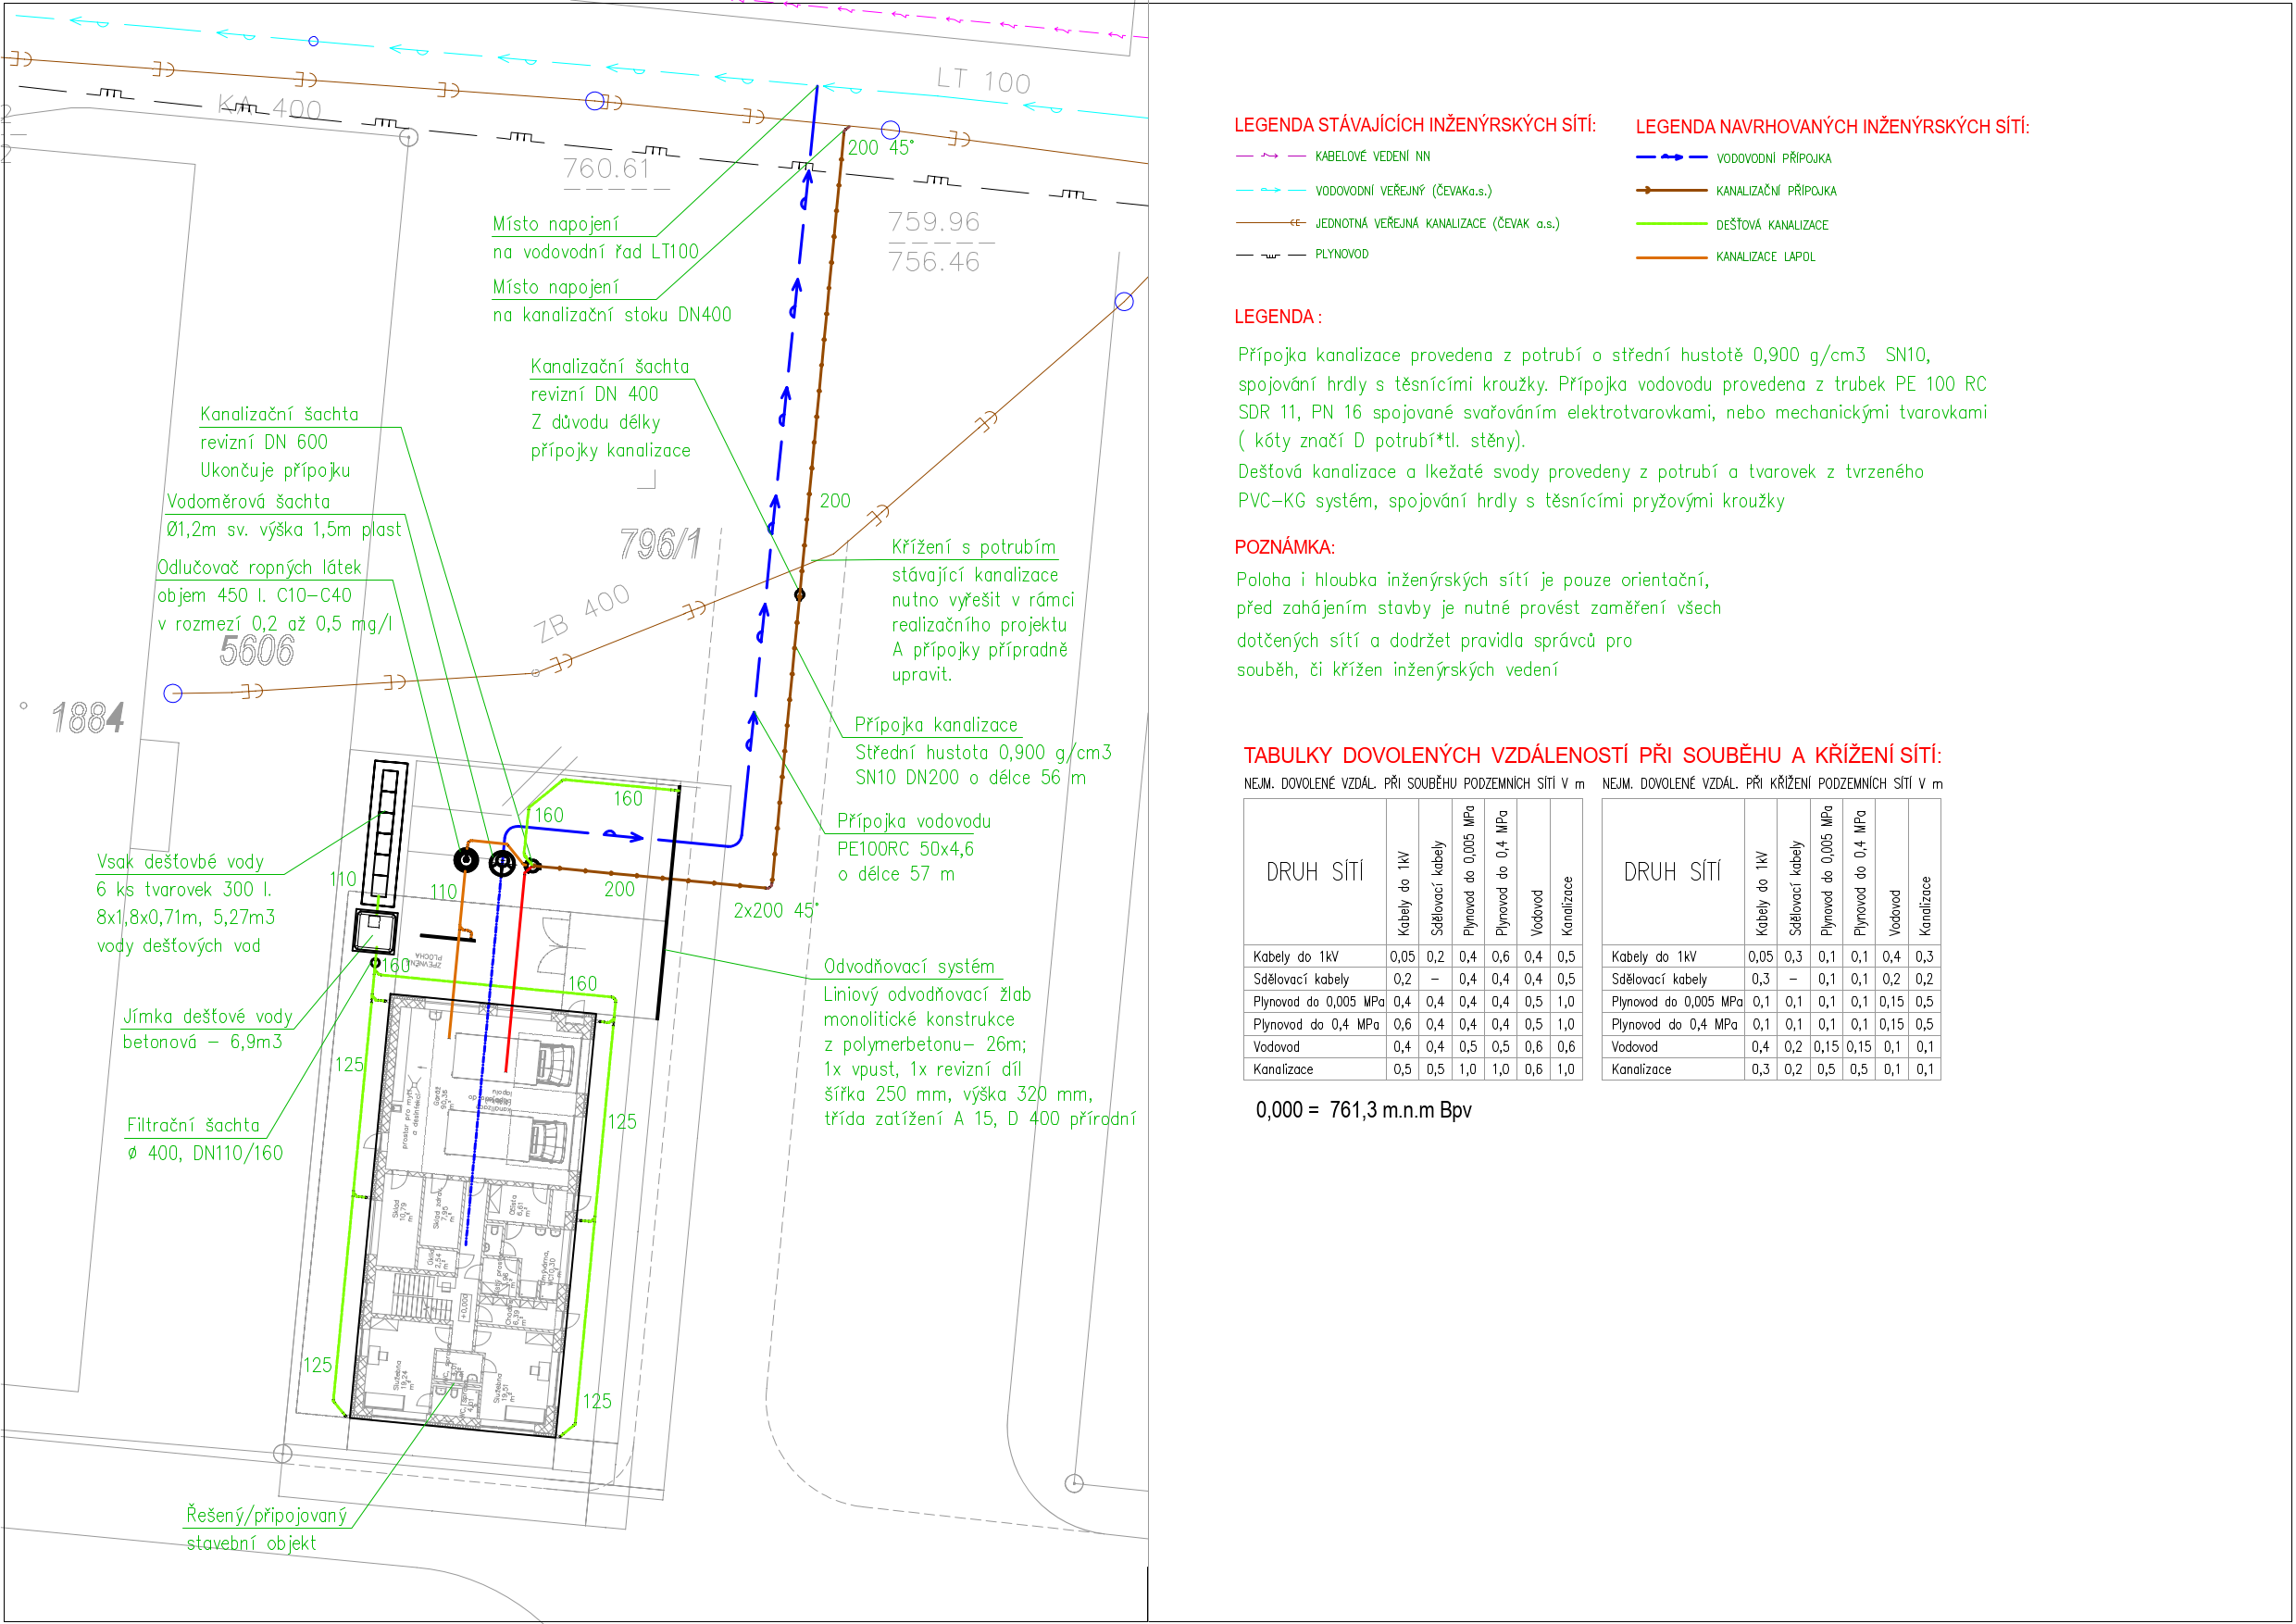The width and height of the screenshot is (2296, 1624).
Task: Click the 'Přípojka vodovodu' annotation heading
Action: (x=913, y=821)
